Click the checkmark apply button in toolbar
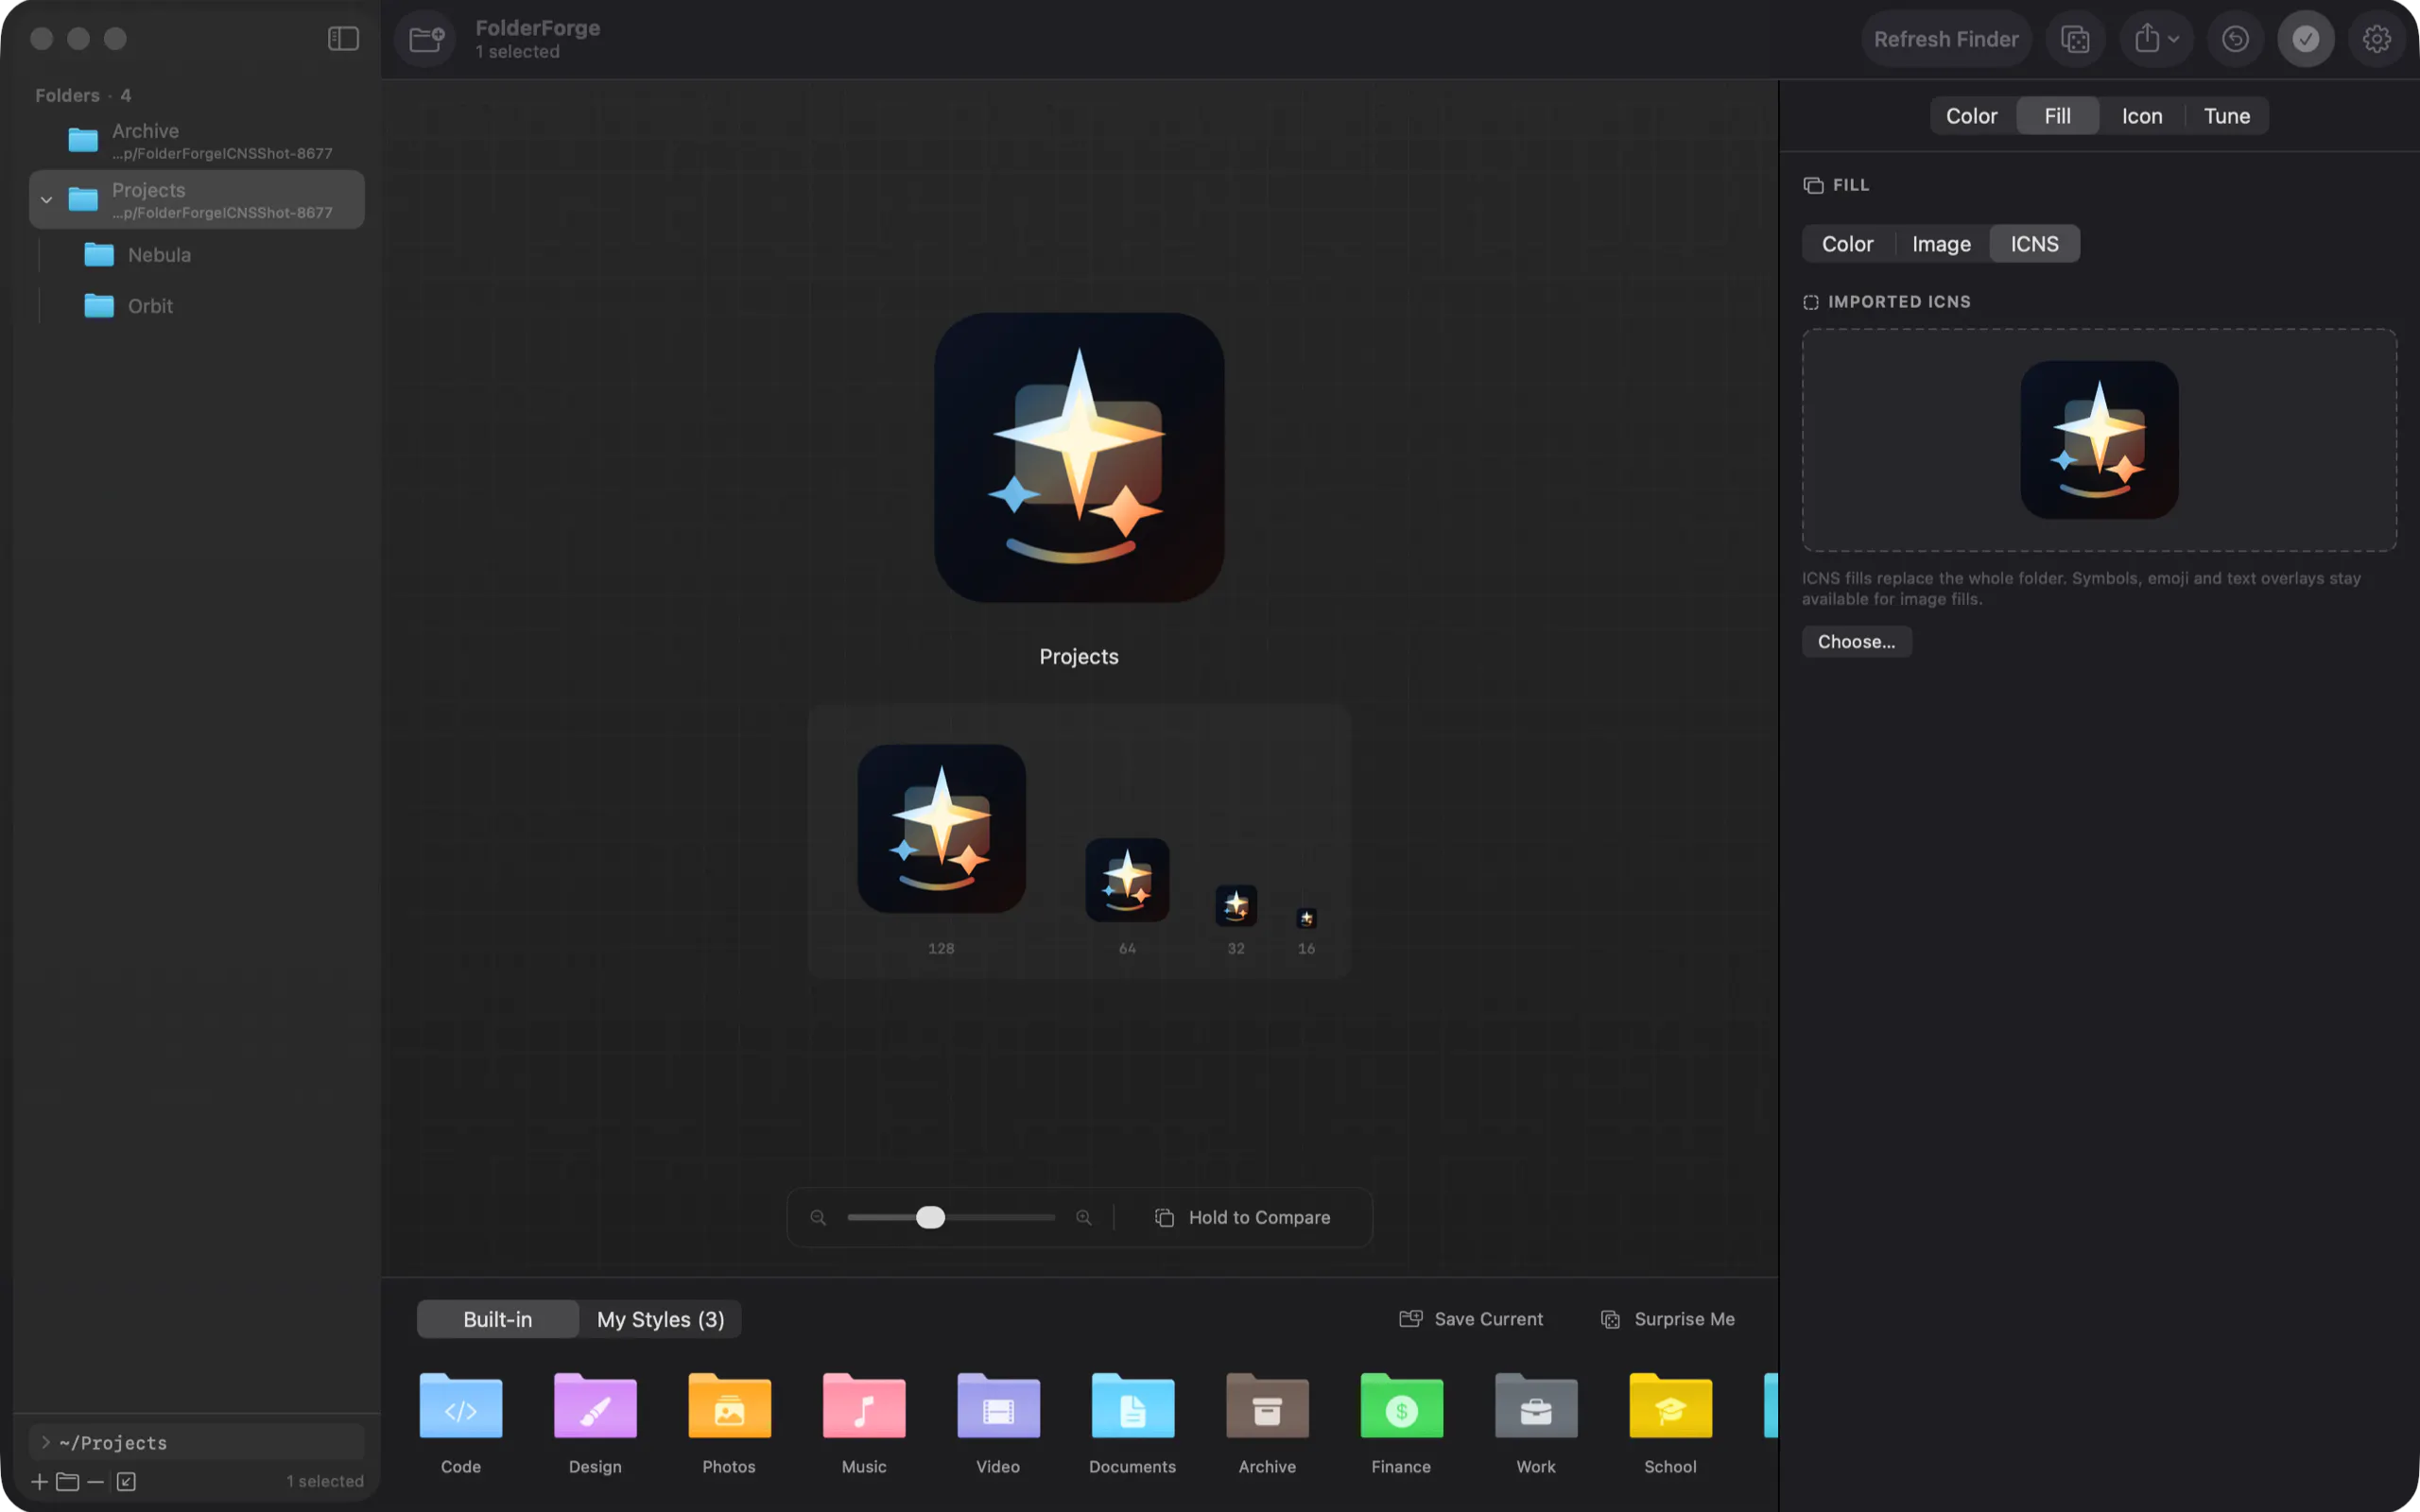The width and height of the screenshot is (2420, 1512). tap(2306, 39)
